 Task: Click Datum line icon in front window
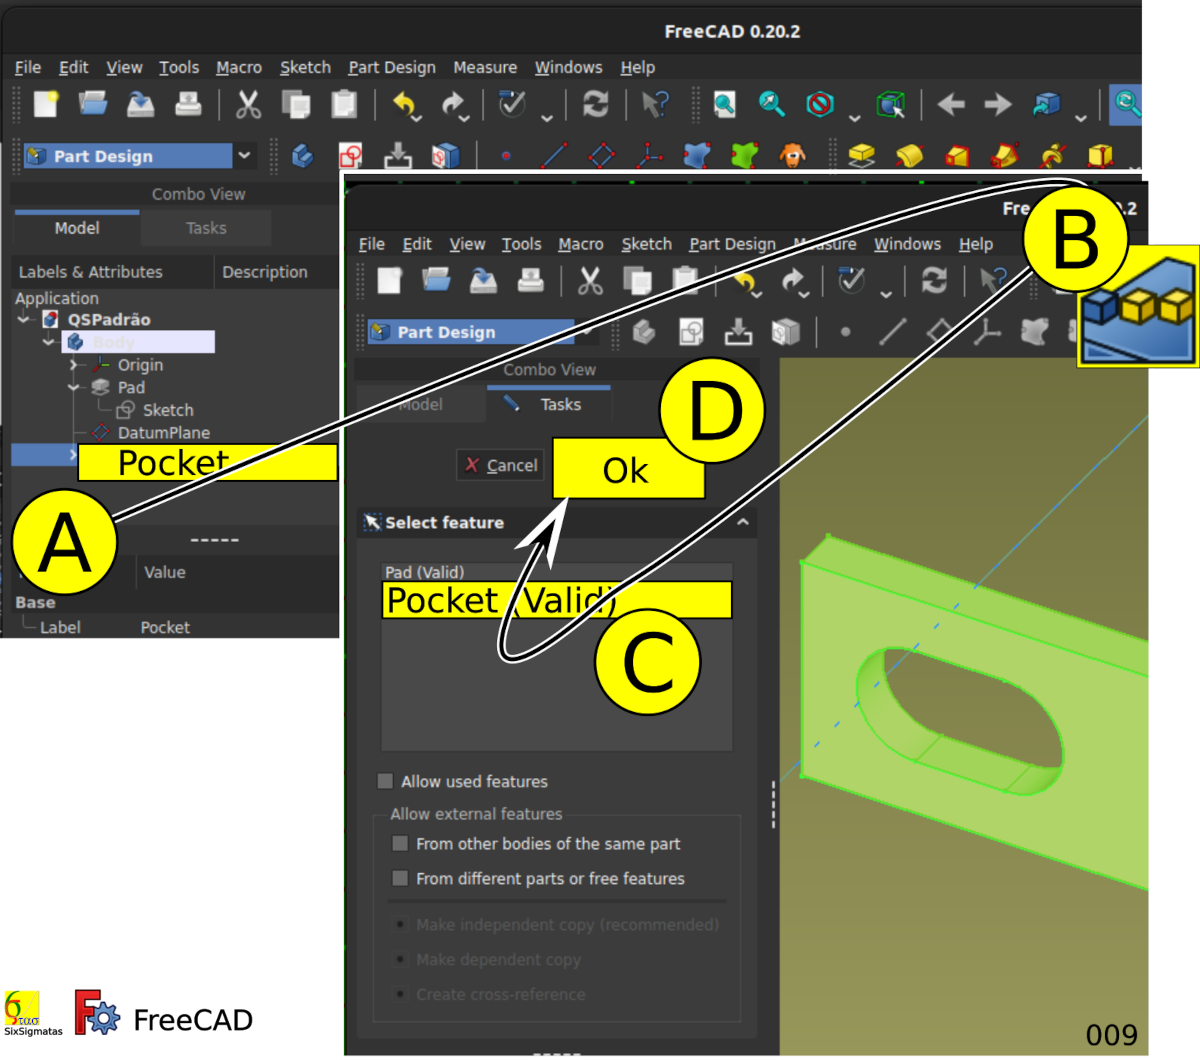tap(892, 332)
